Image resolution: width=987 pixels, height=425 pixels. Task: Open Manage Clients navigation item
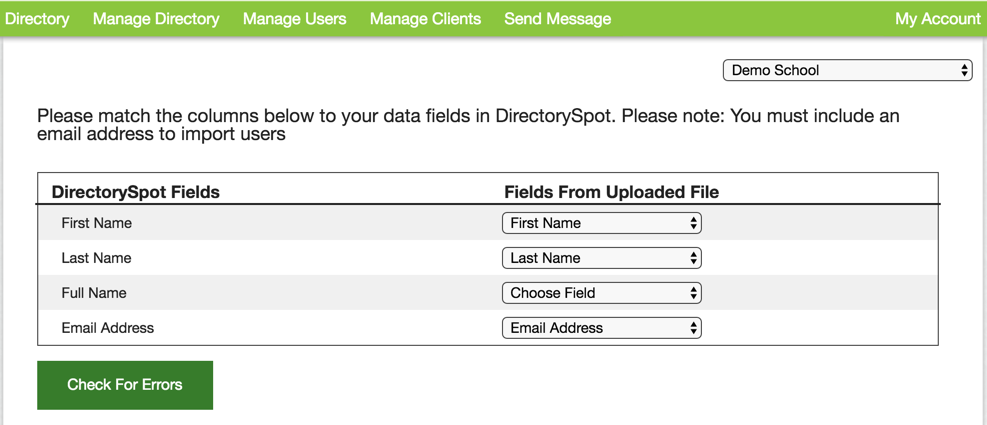pyautogui.click(x=425, y=19)
